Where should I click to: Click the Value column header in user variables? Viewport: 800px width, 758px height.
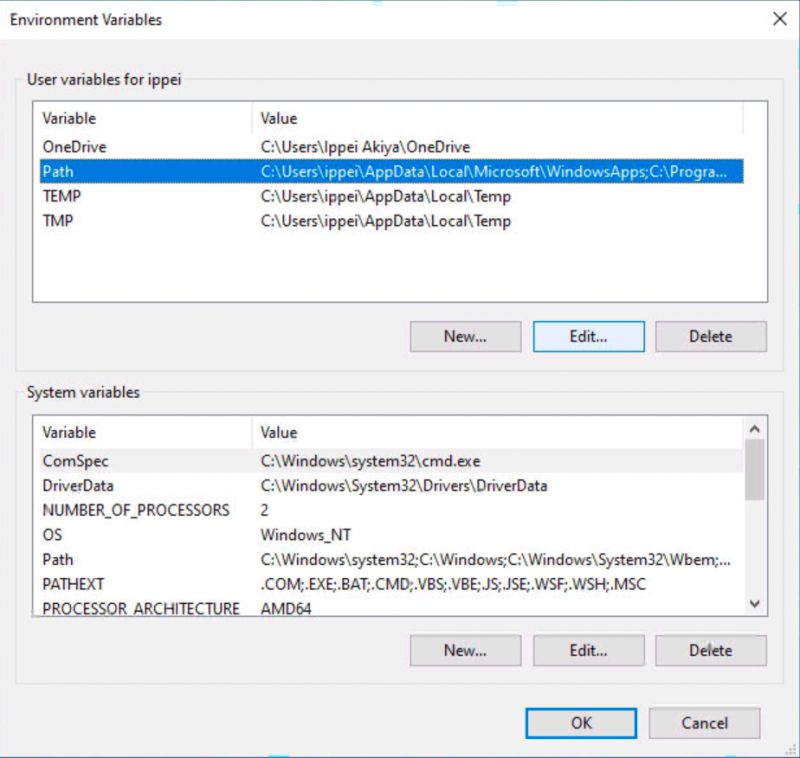pyautogui.click(x=278, y=118)
